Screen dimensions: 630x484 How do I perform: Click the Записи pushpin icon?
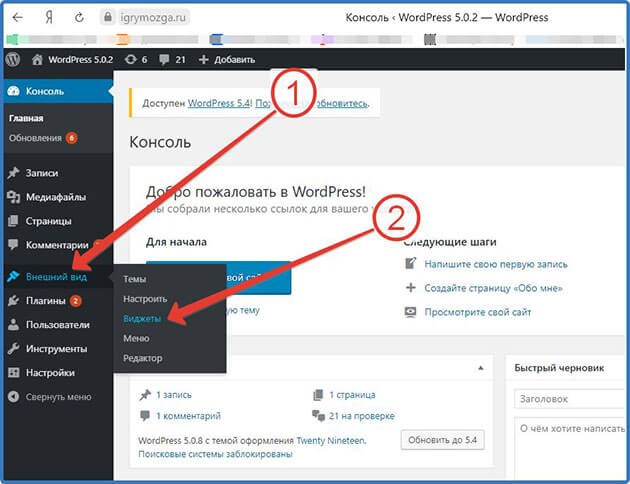click(x=13, y=173)
